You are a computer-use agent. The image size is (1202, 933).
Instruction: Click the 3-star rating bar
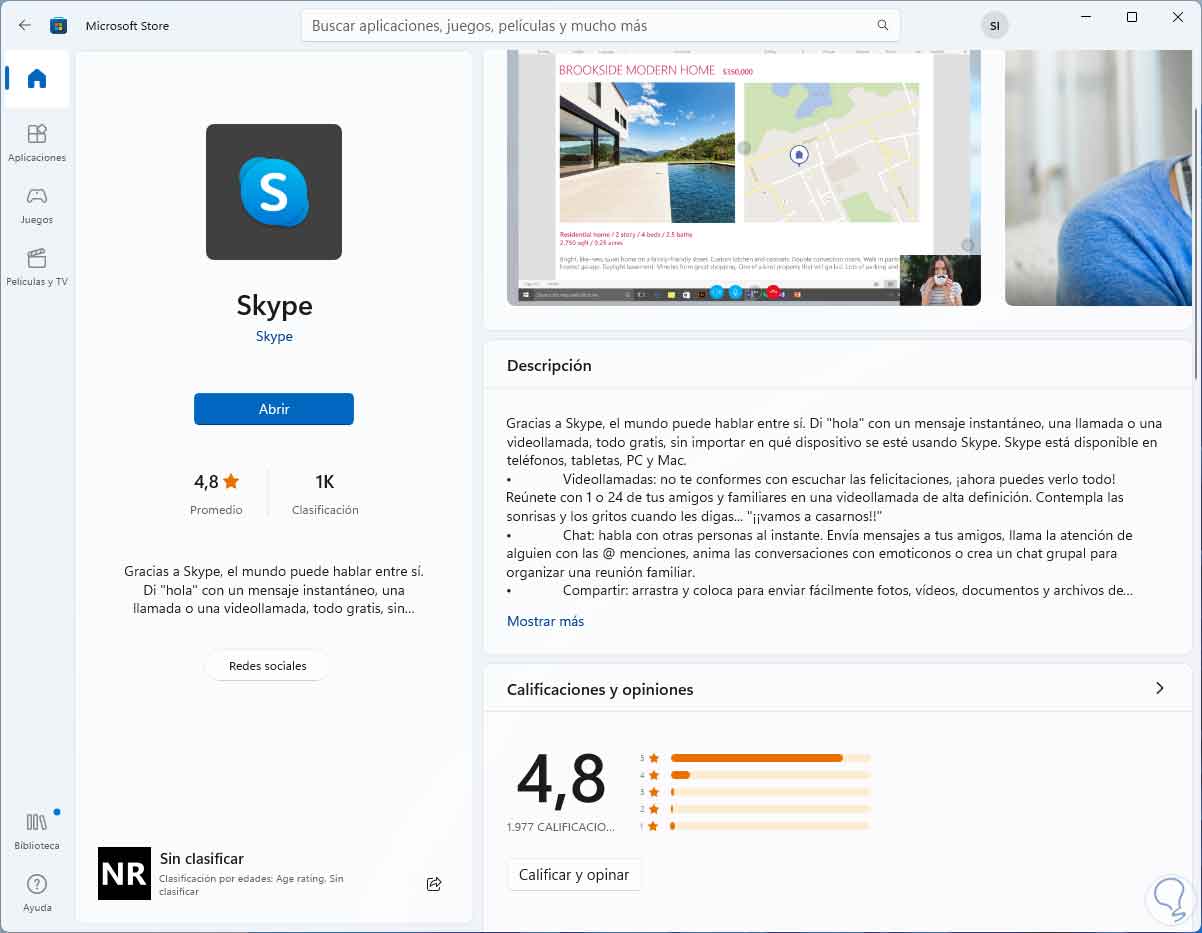(x=771, y=792)
